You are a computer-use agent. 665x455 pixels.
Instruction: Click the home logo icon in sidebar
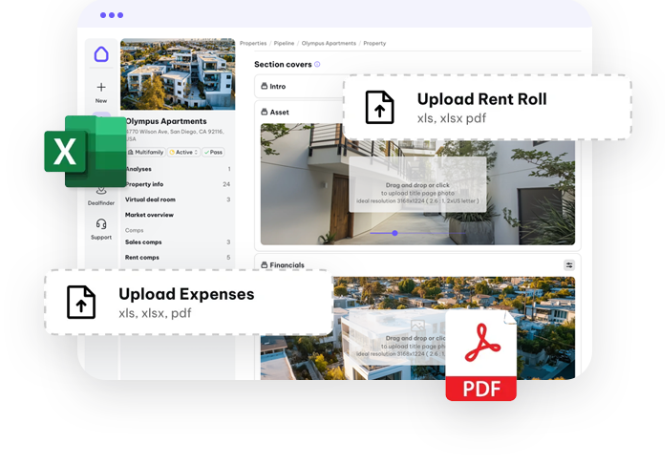pyautogui.click(x=101, y=56)
